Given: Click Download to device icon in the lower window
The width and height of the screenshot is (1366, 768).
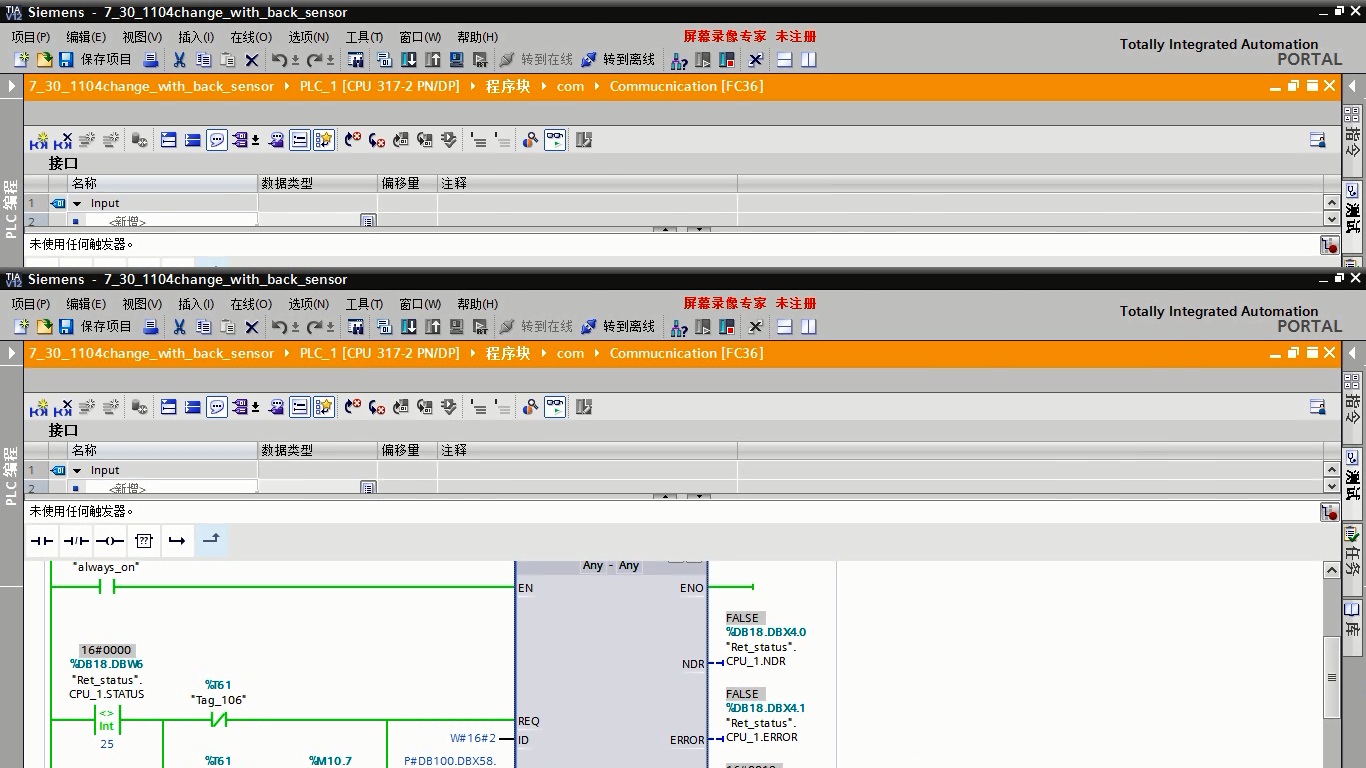Looking at the screenshot, I should pyautogui.click(x=409, y=327).
